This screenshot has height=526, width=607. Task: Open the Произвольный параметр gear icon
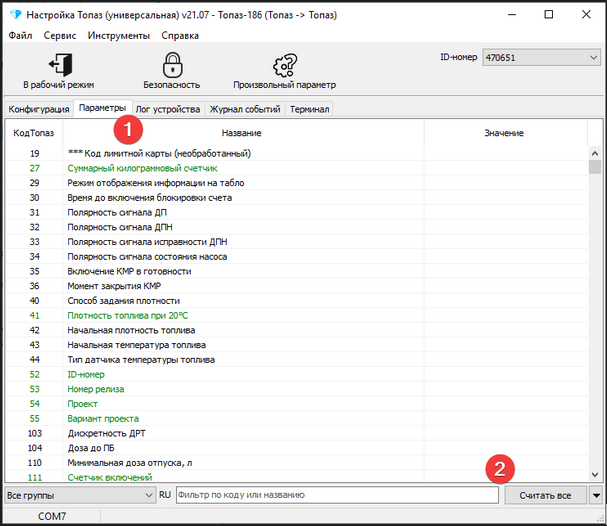[x=285, y=65]
